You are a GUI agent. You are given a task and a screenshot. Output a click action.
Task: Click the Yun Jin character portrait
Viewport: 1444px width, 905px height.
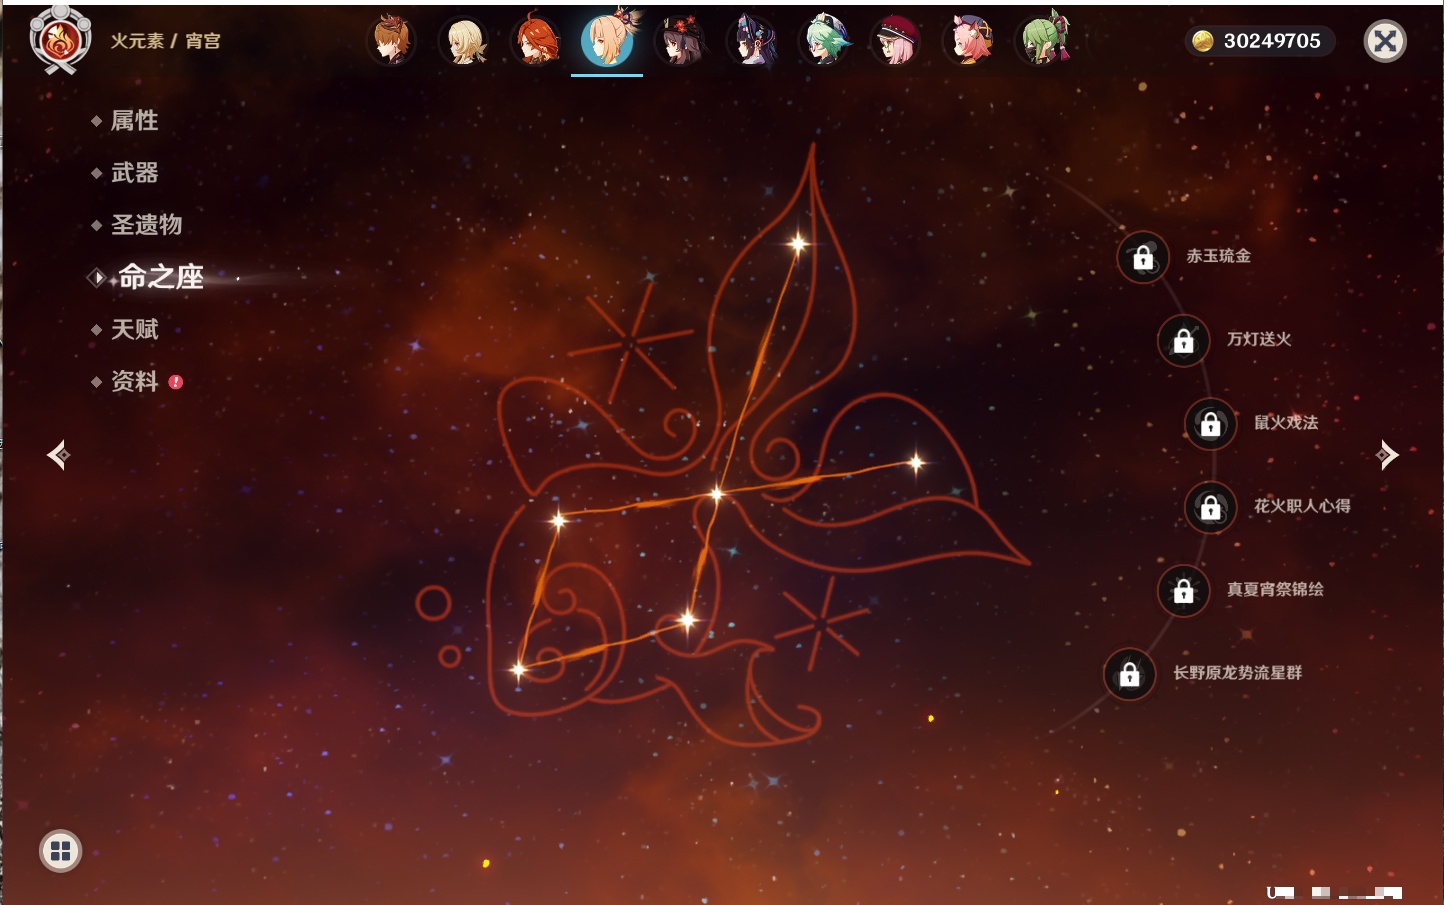[753, 42]
